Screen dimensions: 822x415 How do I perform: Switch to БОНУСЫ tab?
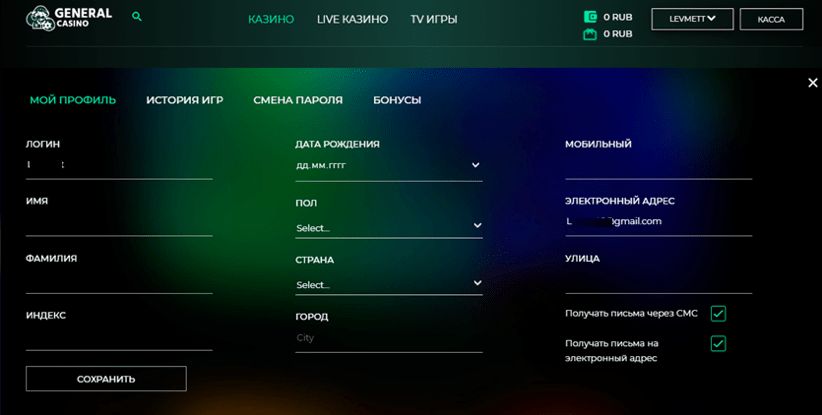397,100
